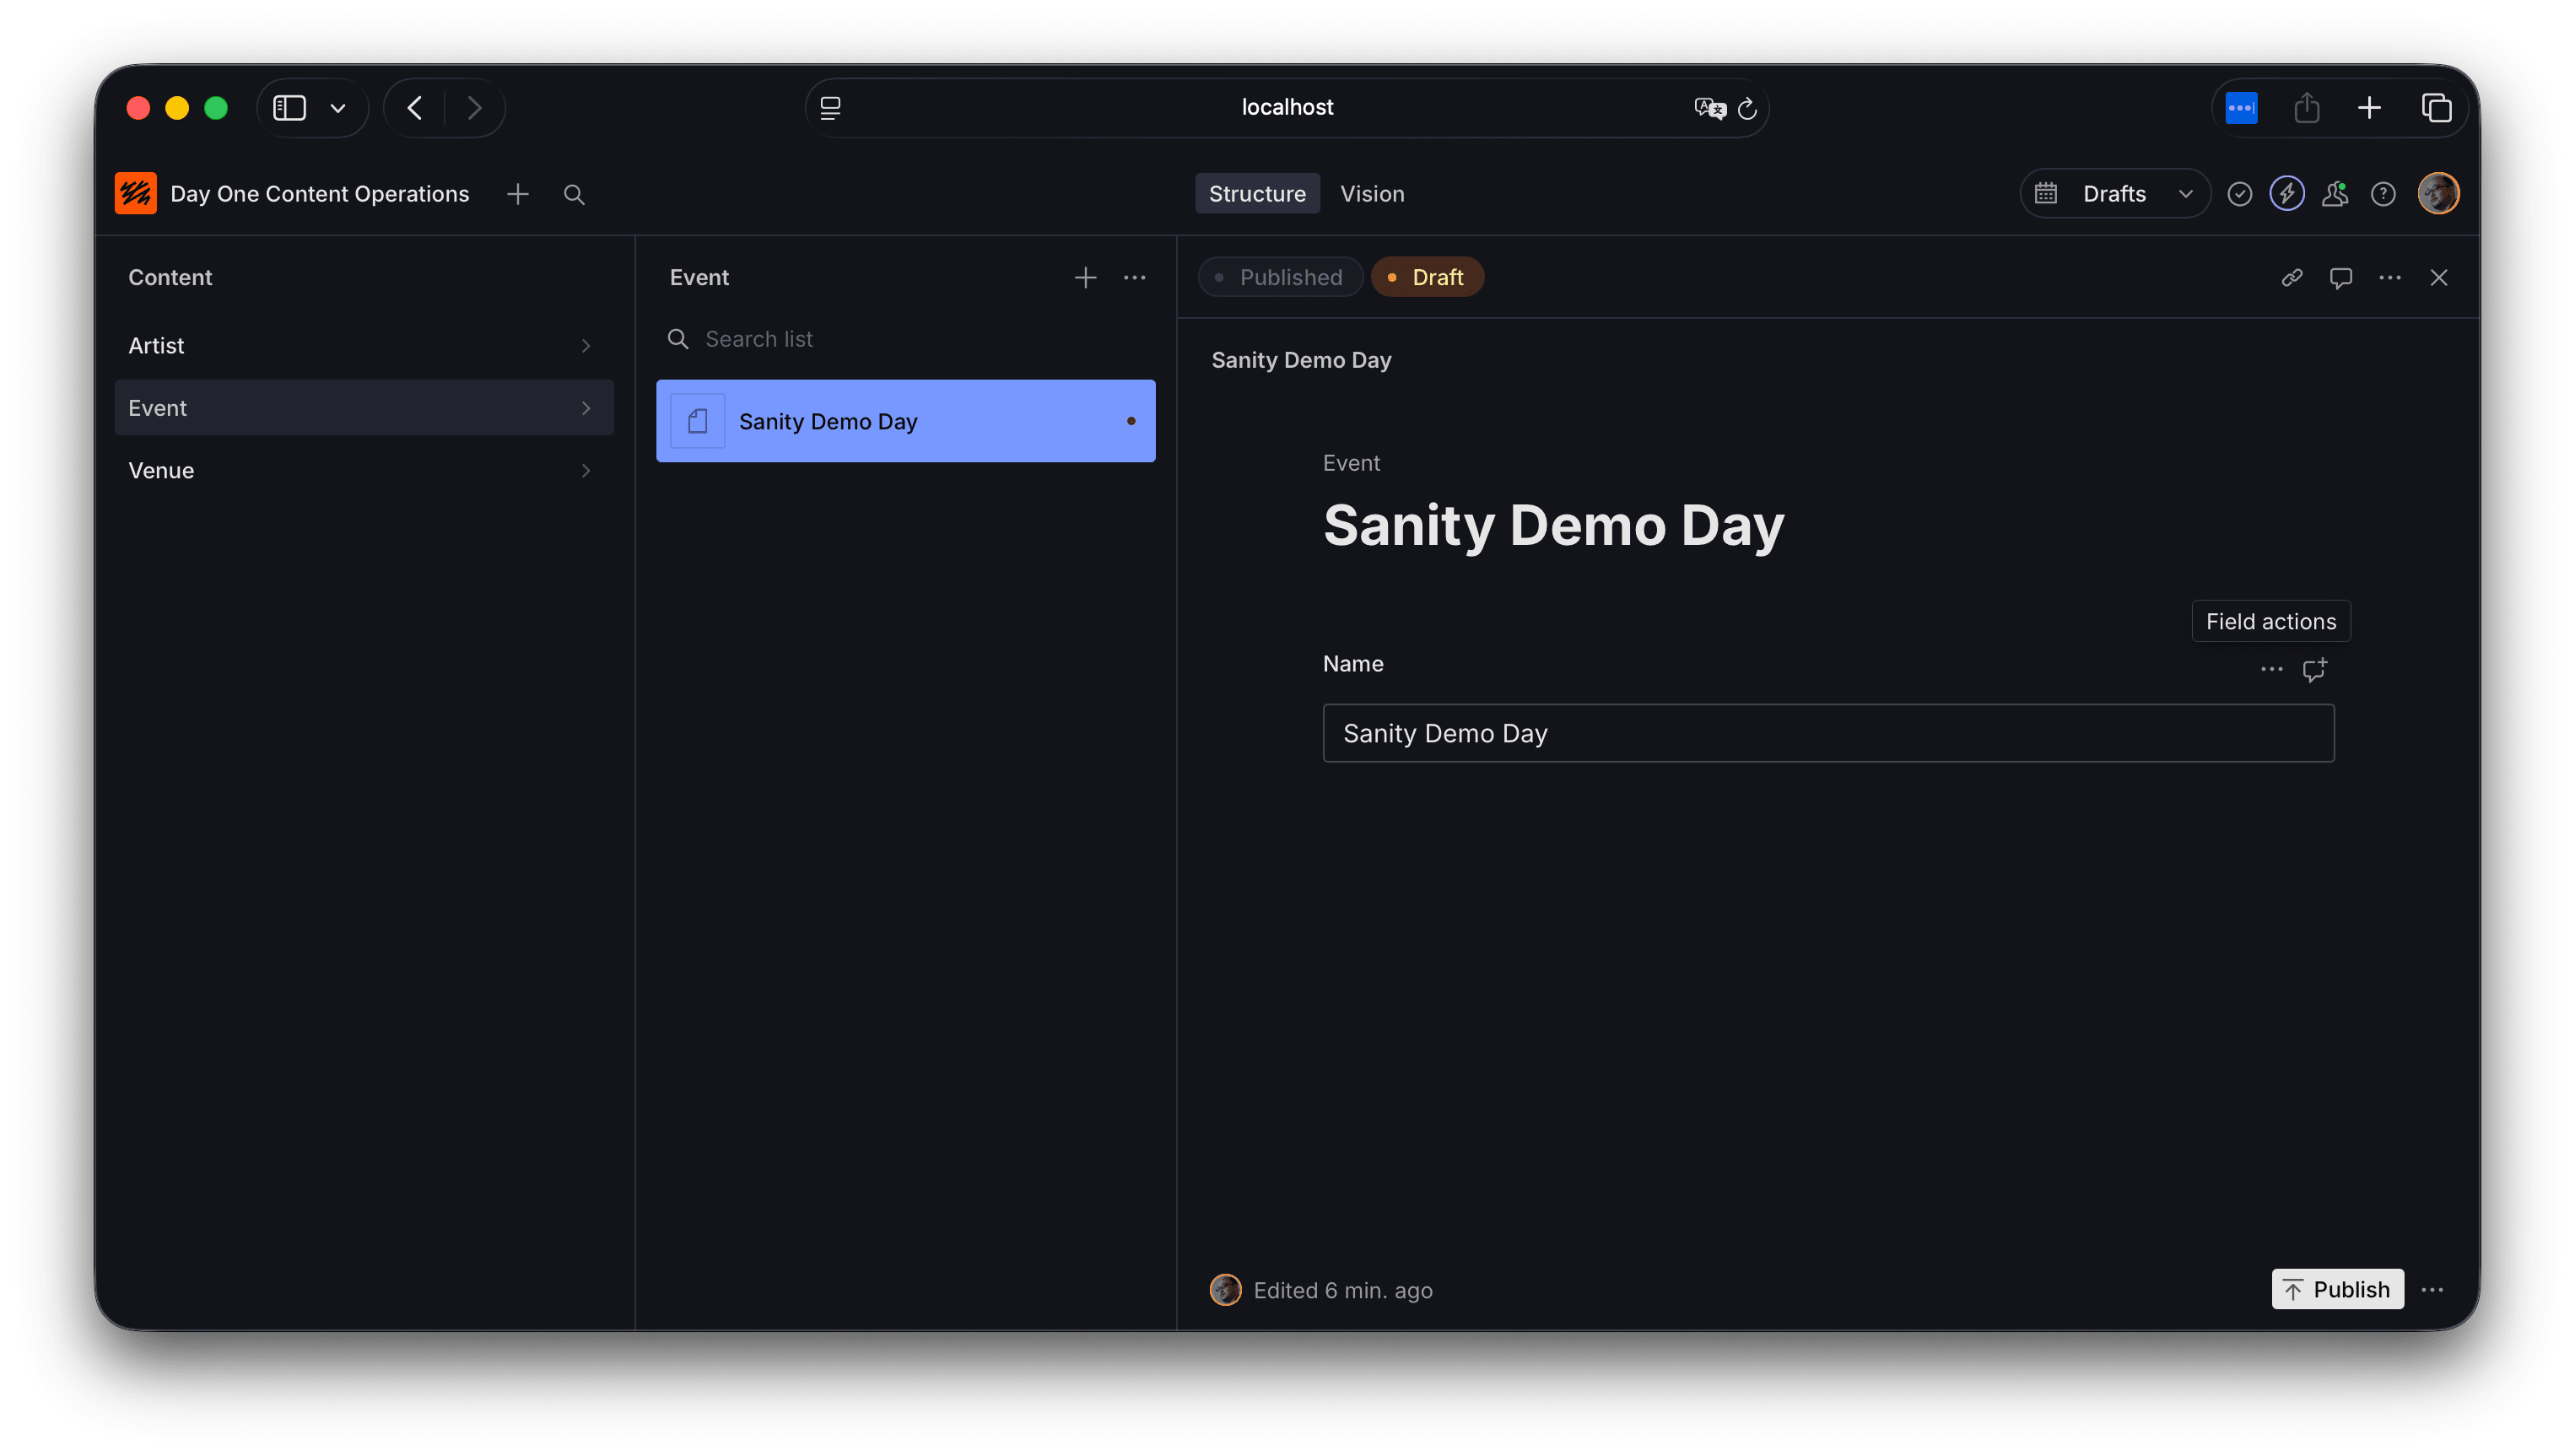Click the copy document link icon
Image resolution: width=2575 pixels, height=1456 pixels.
[2291, 278]
